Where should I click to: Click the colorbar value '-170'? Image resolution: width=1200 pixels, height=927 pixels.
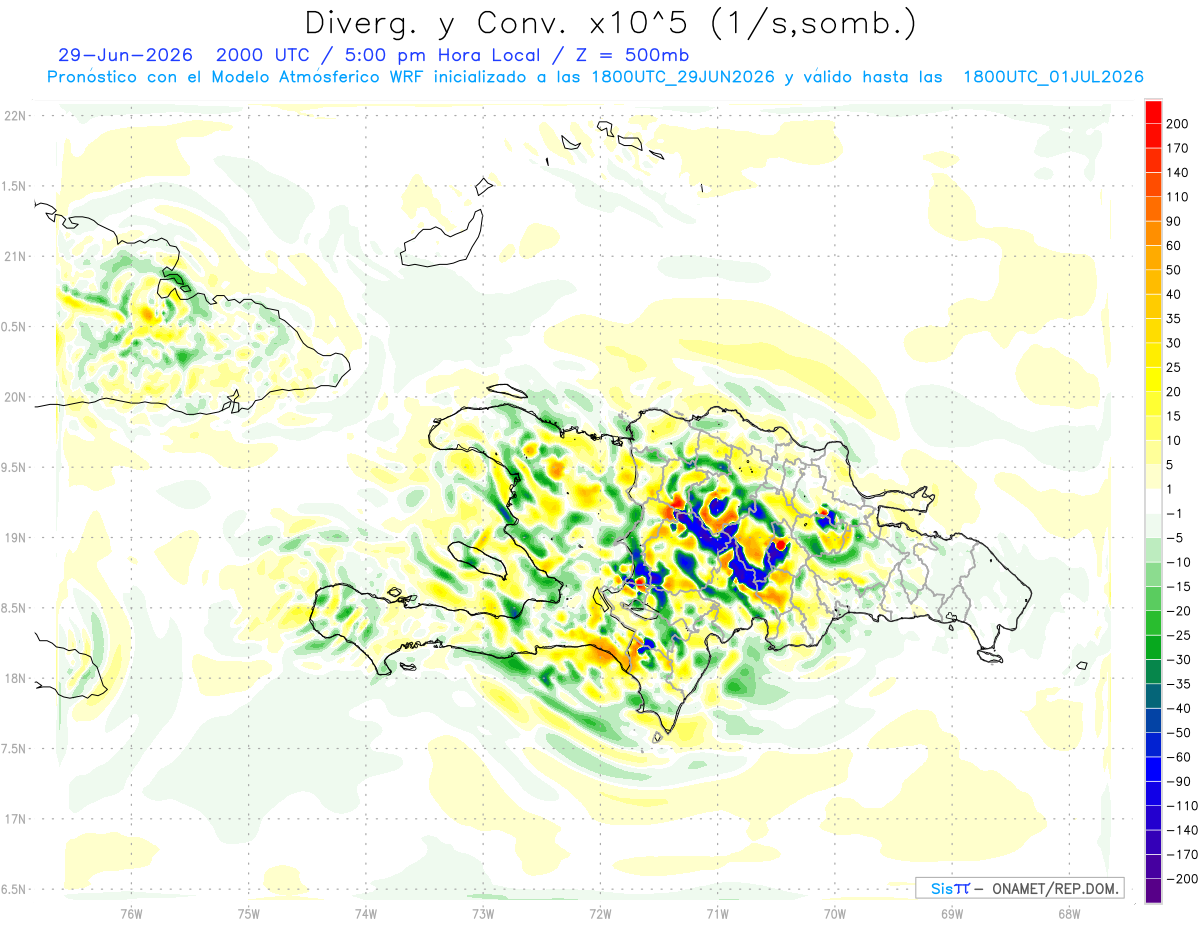[1183, 854]
